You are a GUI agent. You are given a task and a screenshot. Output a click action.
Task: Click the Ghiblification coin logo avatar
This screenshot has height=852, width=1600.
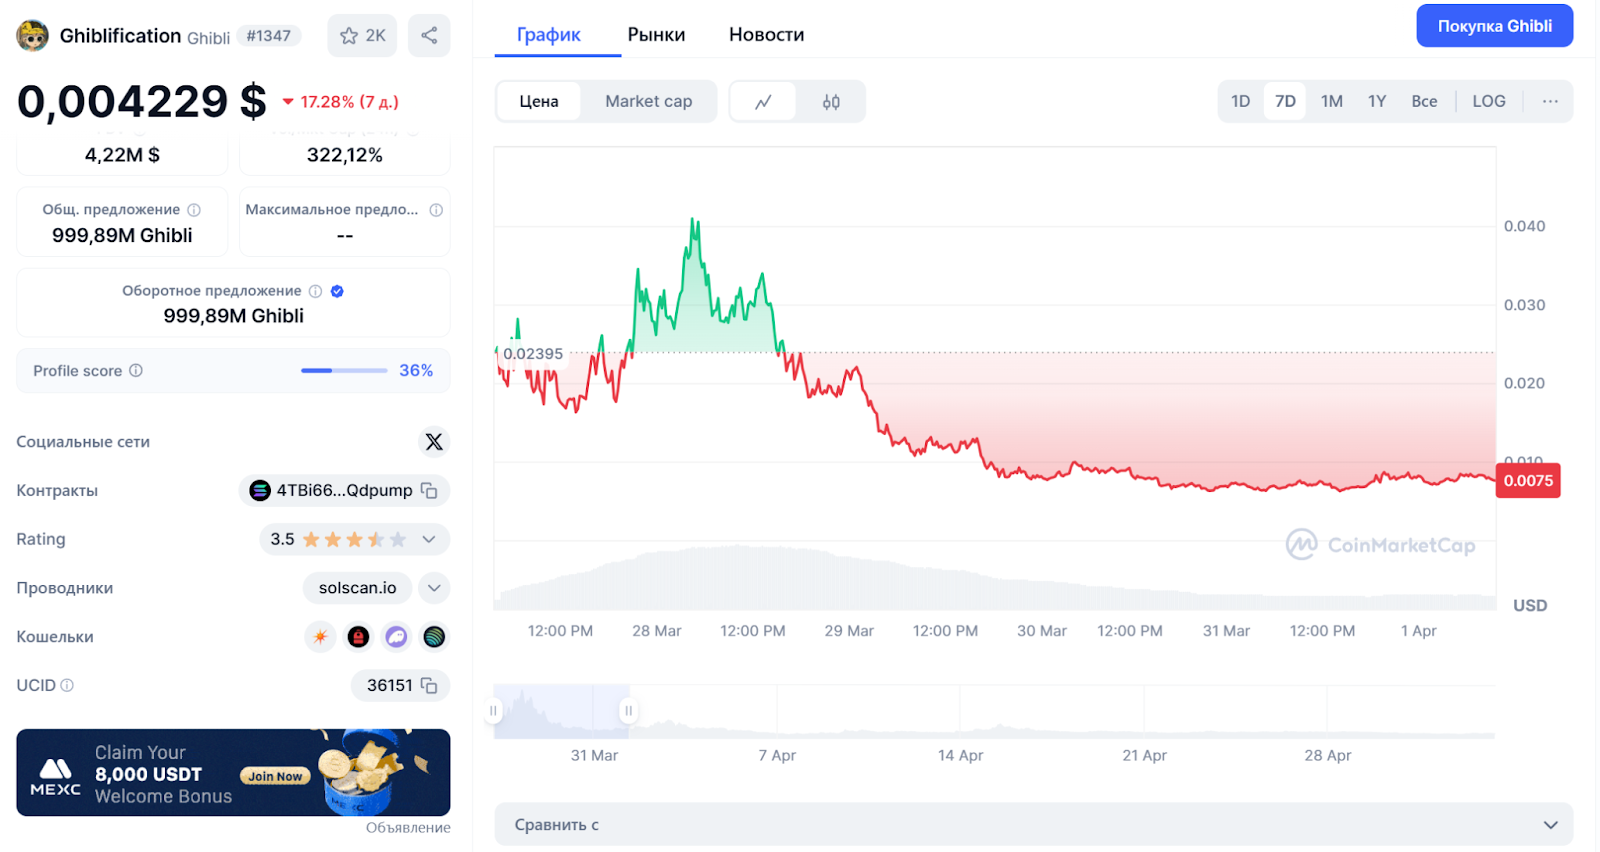coord(33,36)
